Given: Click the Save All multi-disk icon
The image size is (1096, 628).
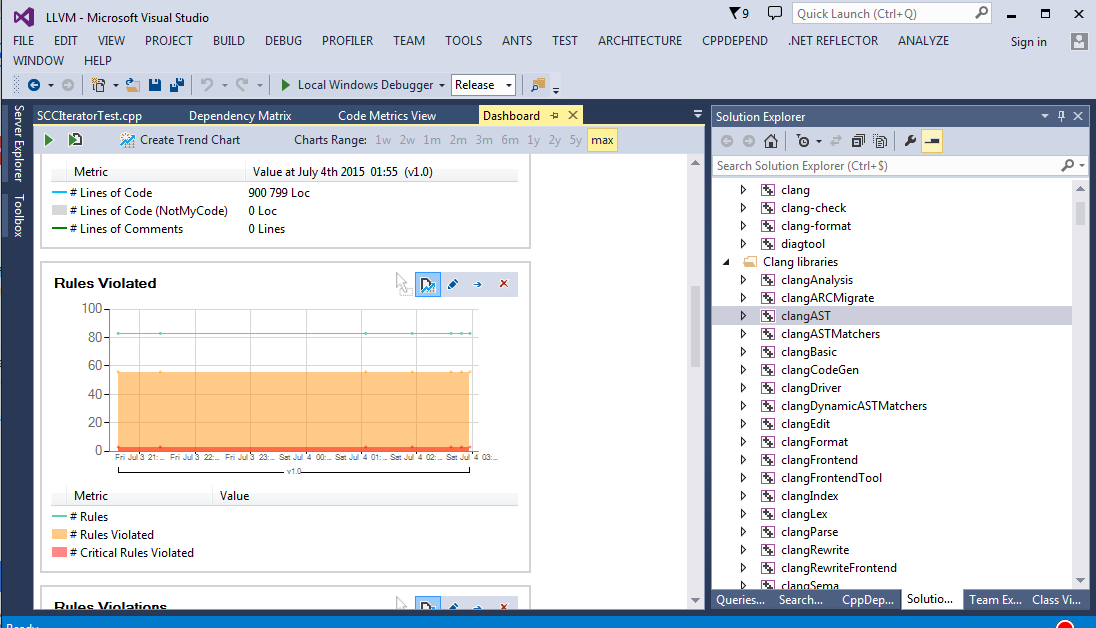Looking at the screenshot, I should tap(177, 85).
